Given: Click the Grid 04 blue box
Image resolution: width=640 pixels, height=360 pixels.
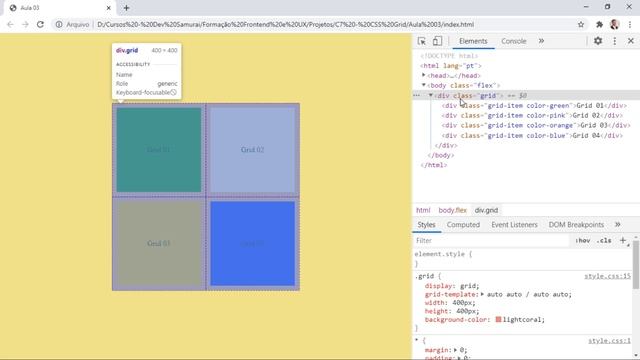Looking at the screenshot, I should pos(253,244).
